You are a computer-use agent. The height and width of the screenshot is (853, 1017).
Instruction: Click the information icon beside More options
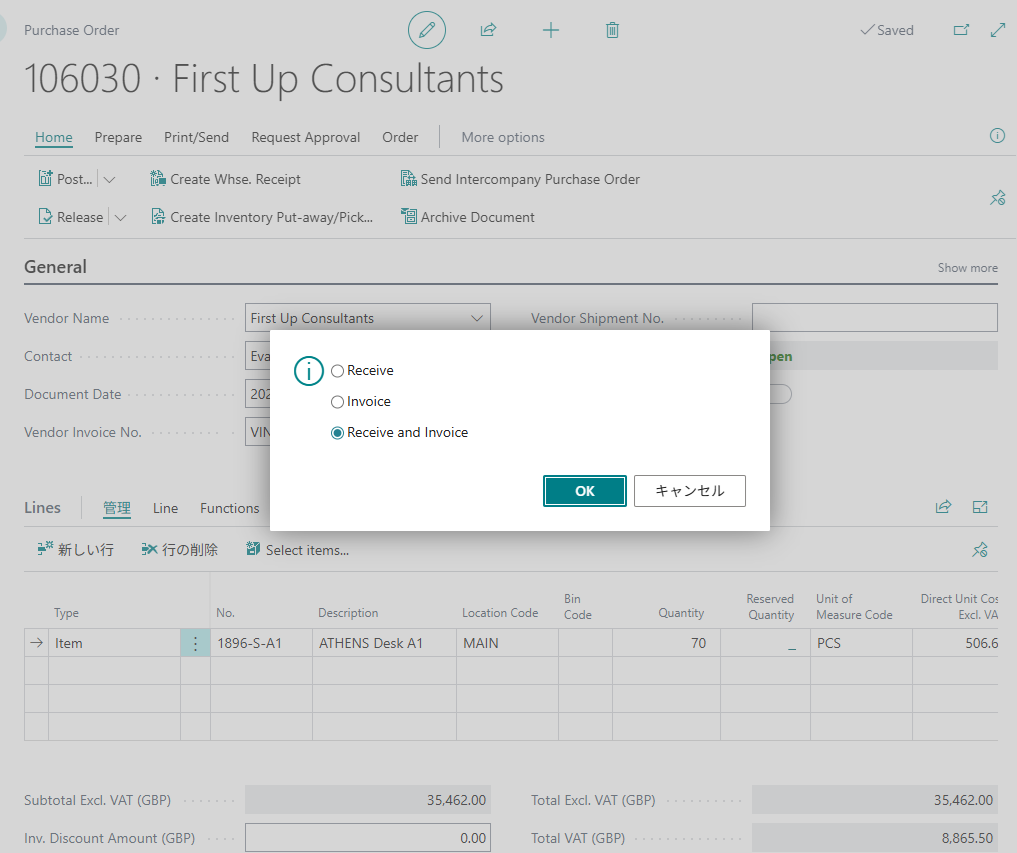click(998, 136)
